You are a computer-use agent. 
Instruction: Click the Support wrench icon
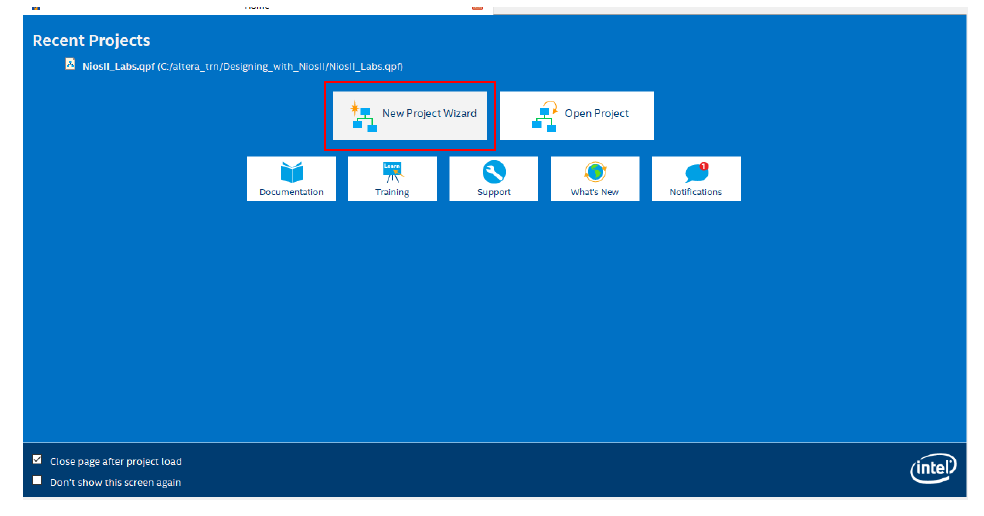494,172
